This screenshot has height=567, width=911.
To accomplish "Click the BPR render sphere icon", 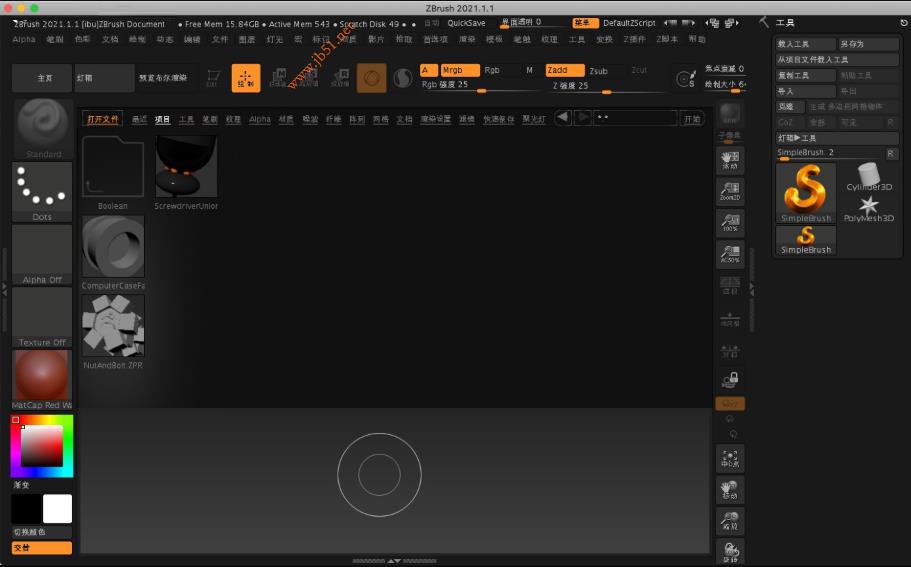I will coord(730,113).
